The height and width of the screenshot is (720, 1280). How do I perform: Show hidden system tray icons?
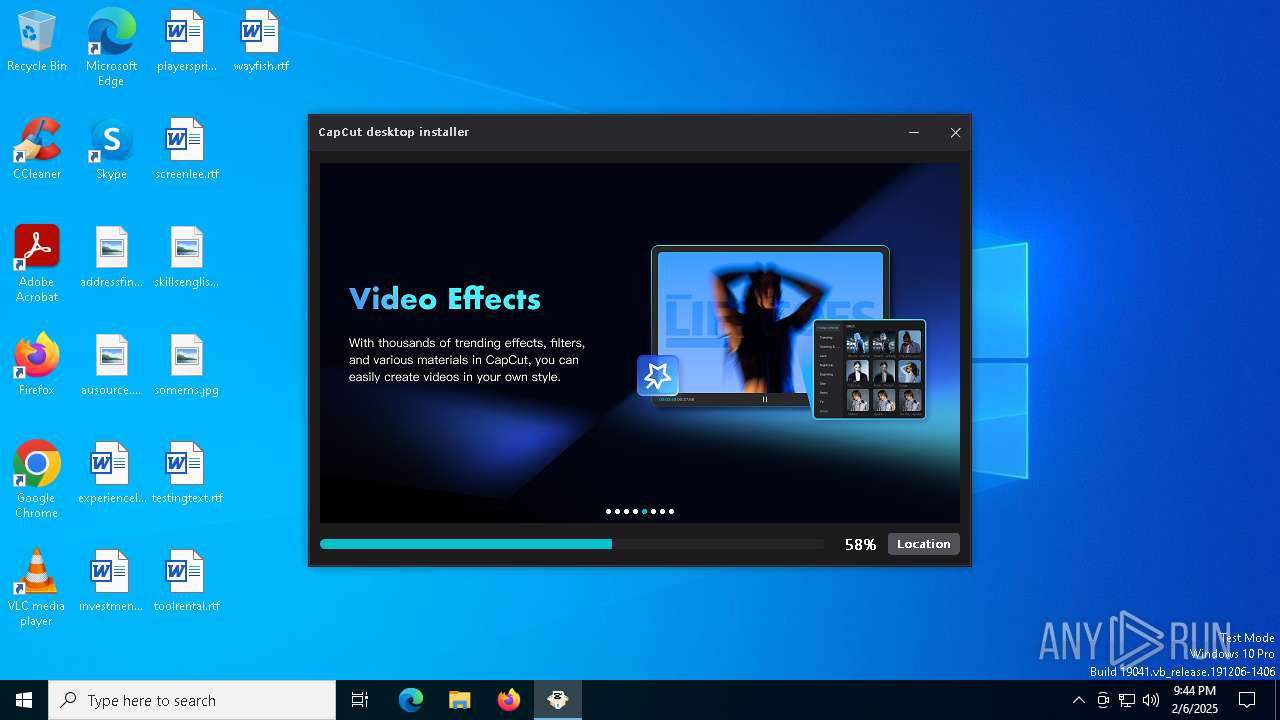(1078, 700)
